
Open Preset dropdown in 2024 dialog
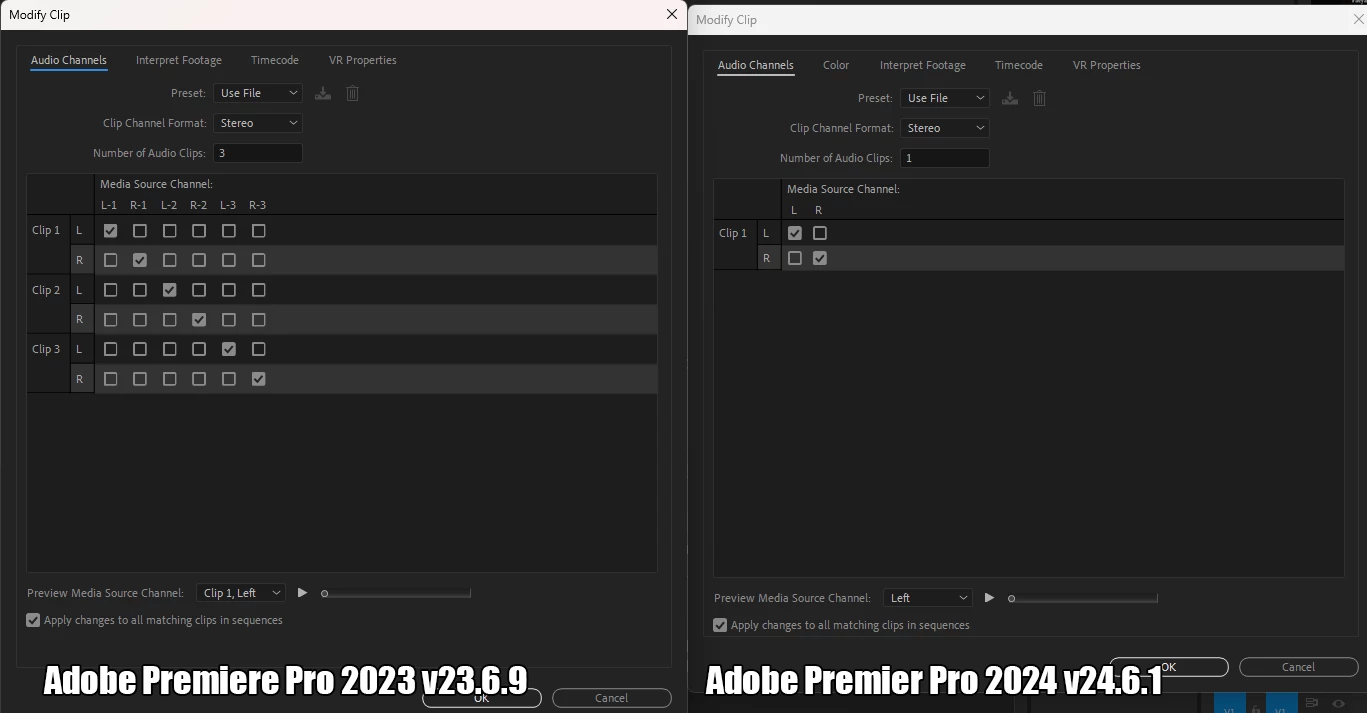pos(945,98)
